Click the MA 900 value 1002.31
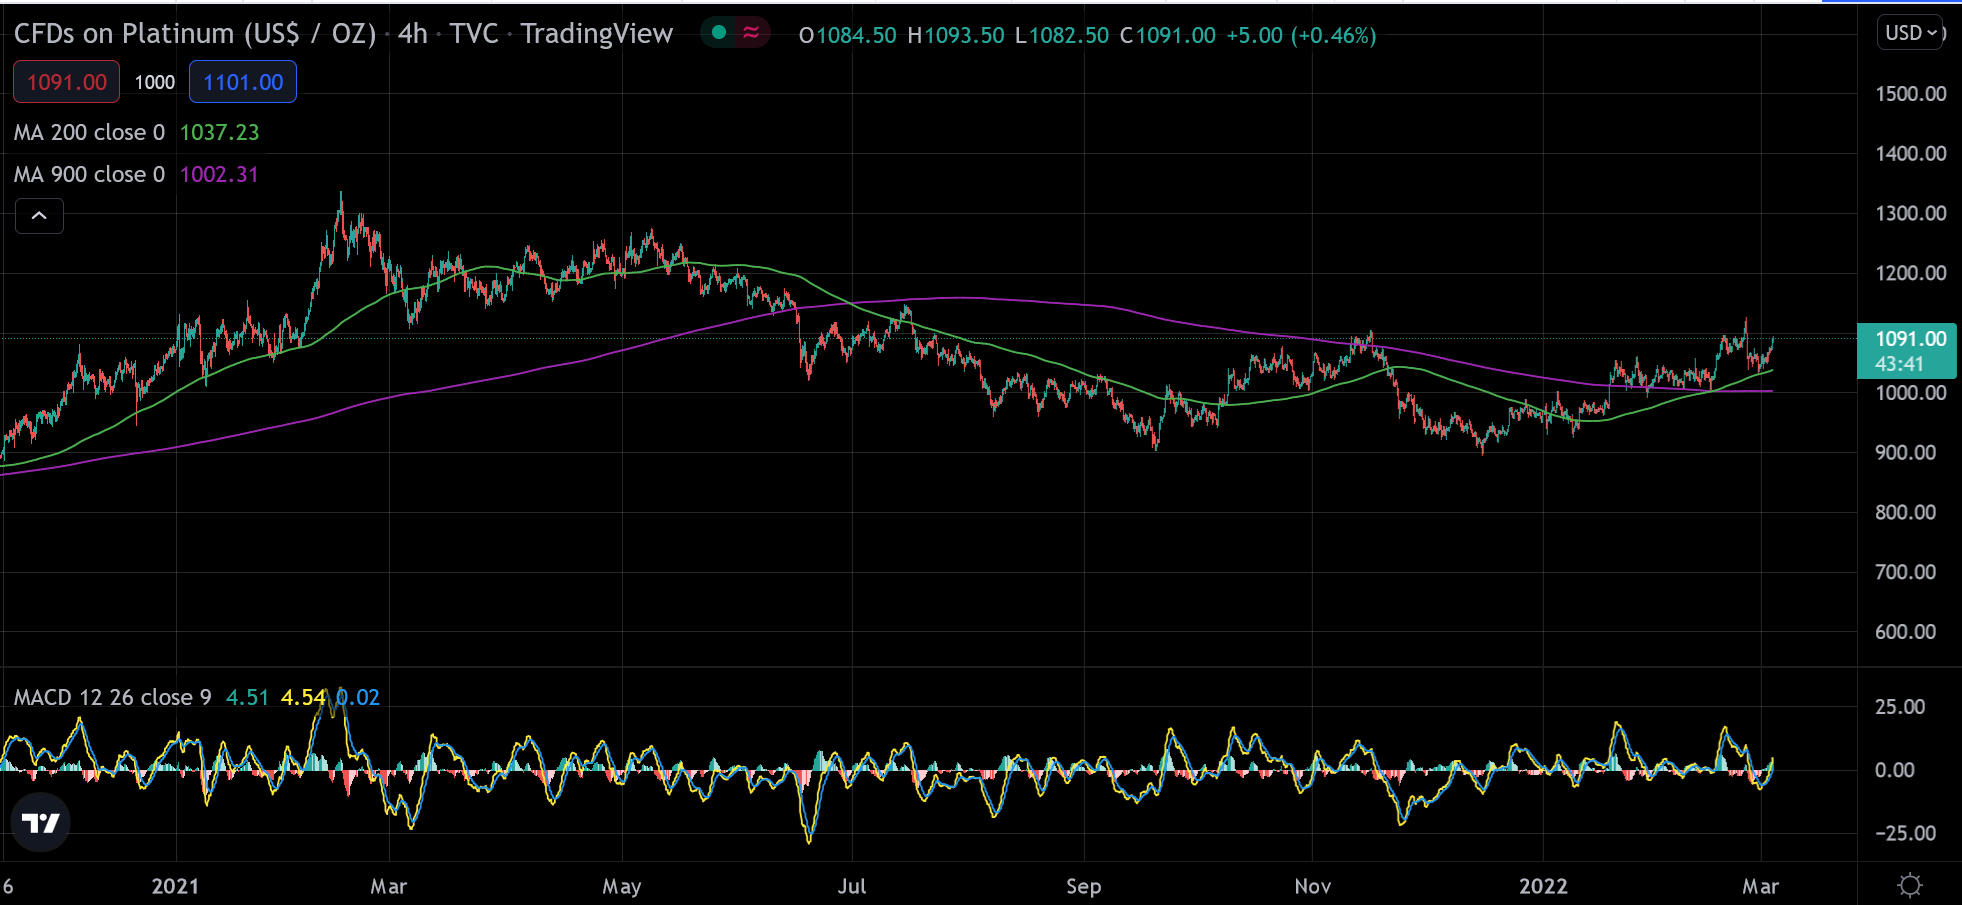1962x905 pixels. (x=219, y=174)
